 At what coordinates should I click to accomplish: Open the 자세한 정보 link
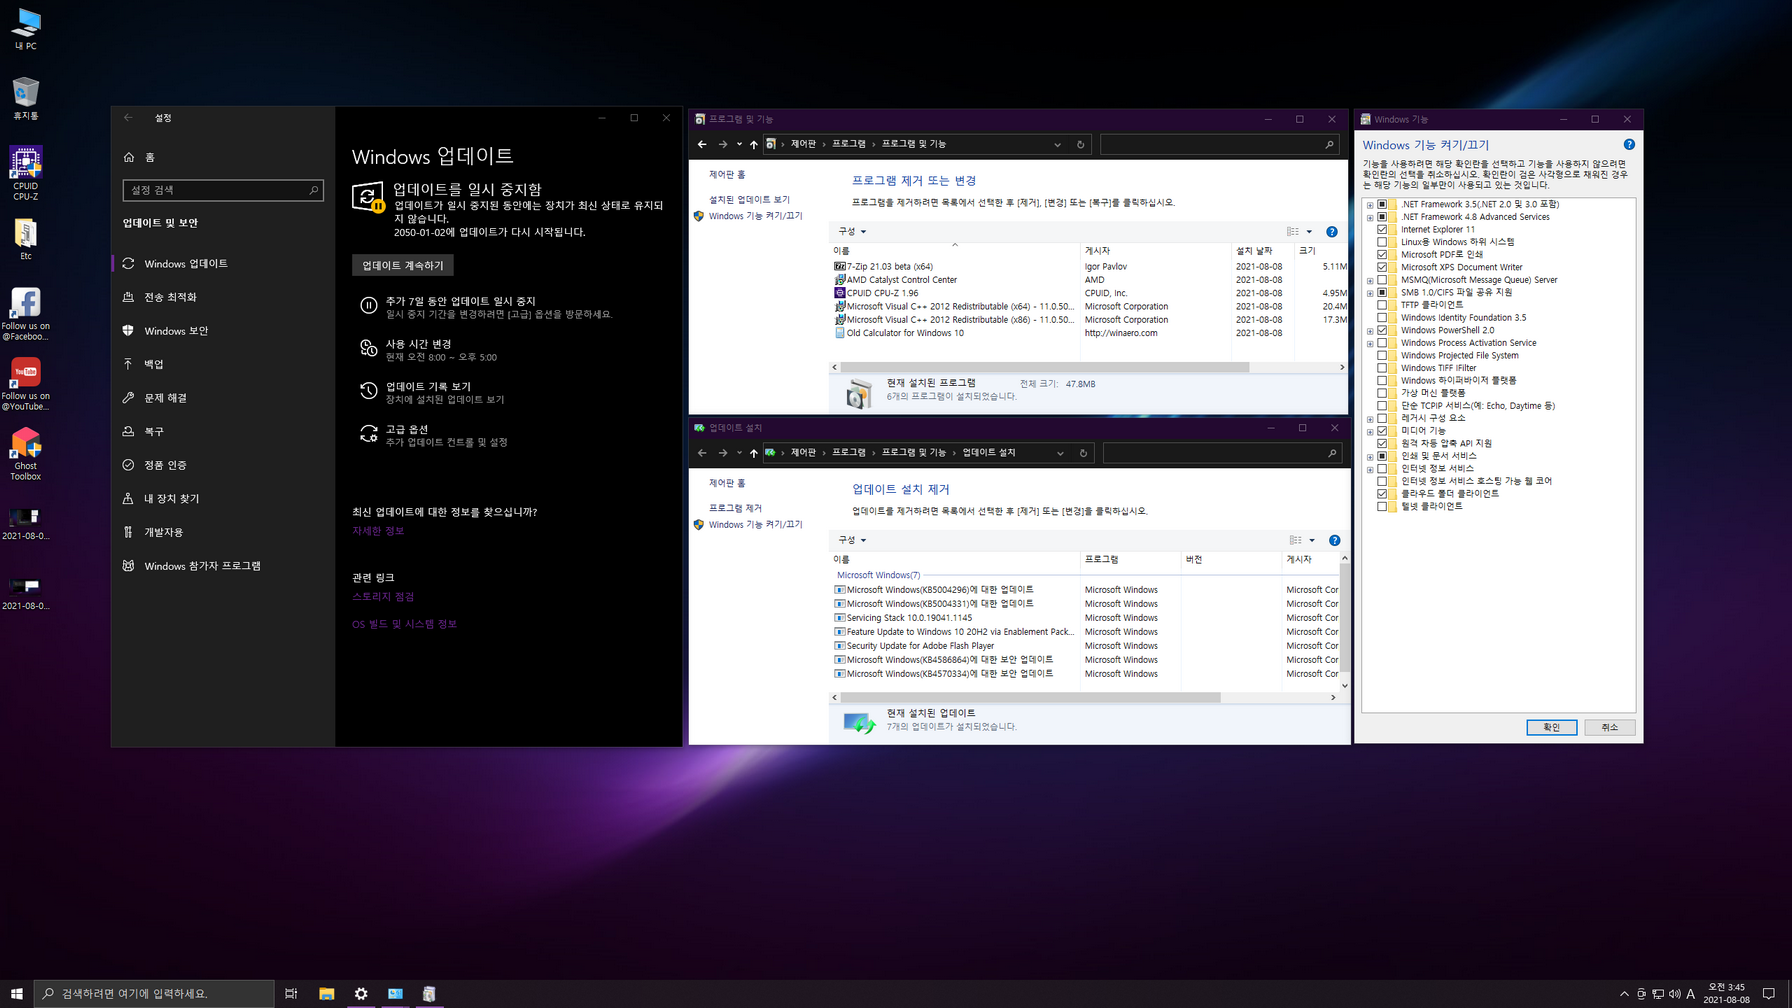[378, 531]
